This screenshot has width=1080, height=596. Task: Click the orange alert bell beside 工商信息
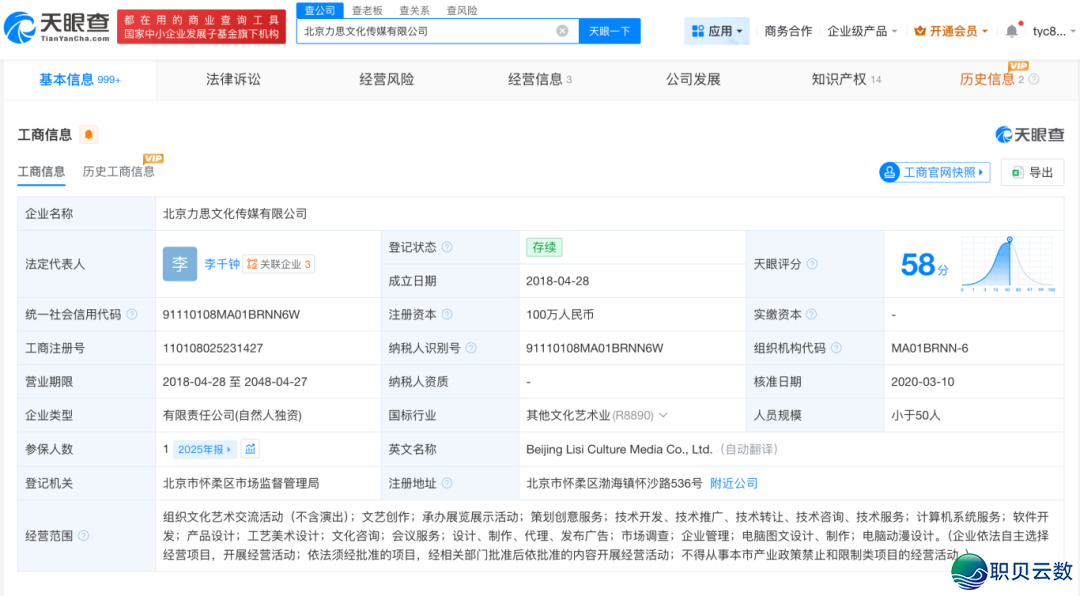click(x=89, y=135)
